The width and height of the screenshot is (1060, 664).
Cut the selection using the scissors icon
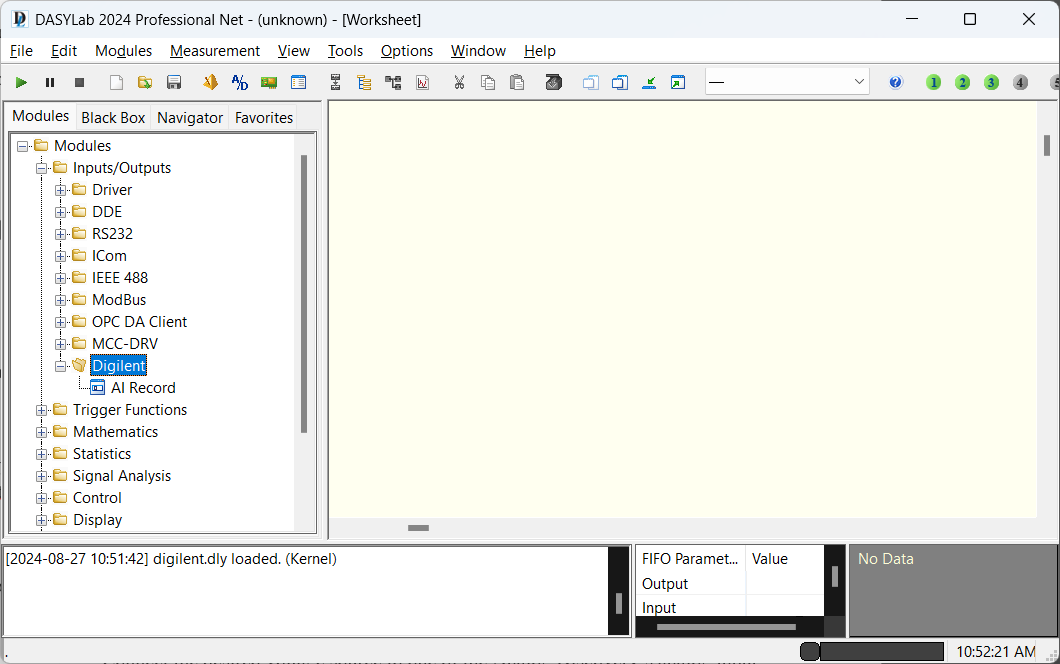[459, 82]
